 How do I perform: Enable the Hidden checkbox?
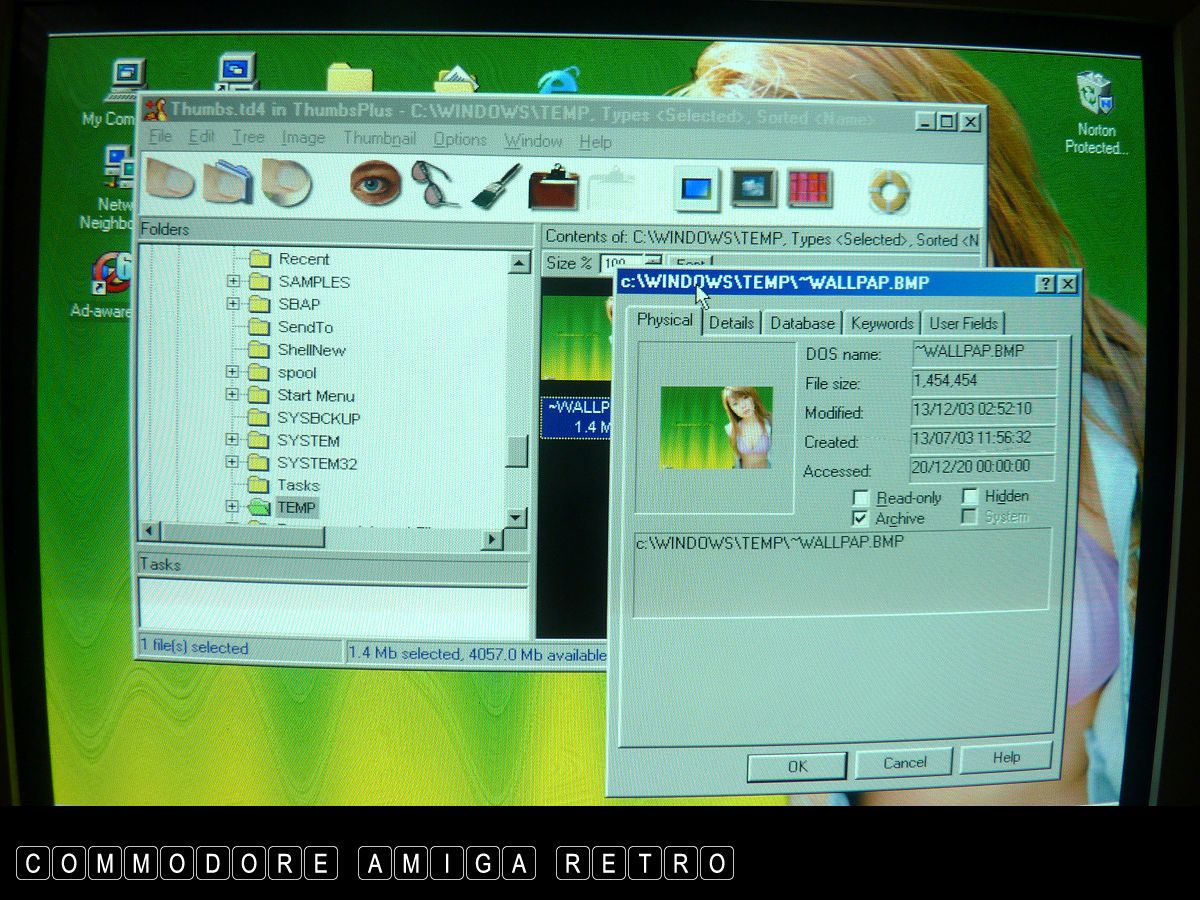coord(969,496)
